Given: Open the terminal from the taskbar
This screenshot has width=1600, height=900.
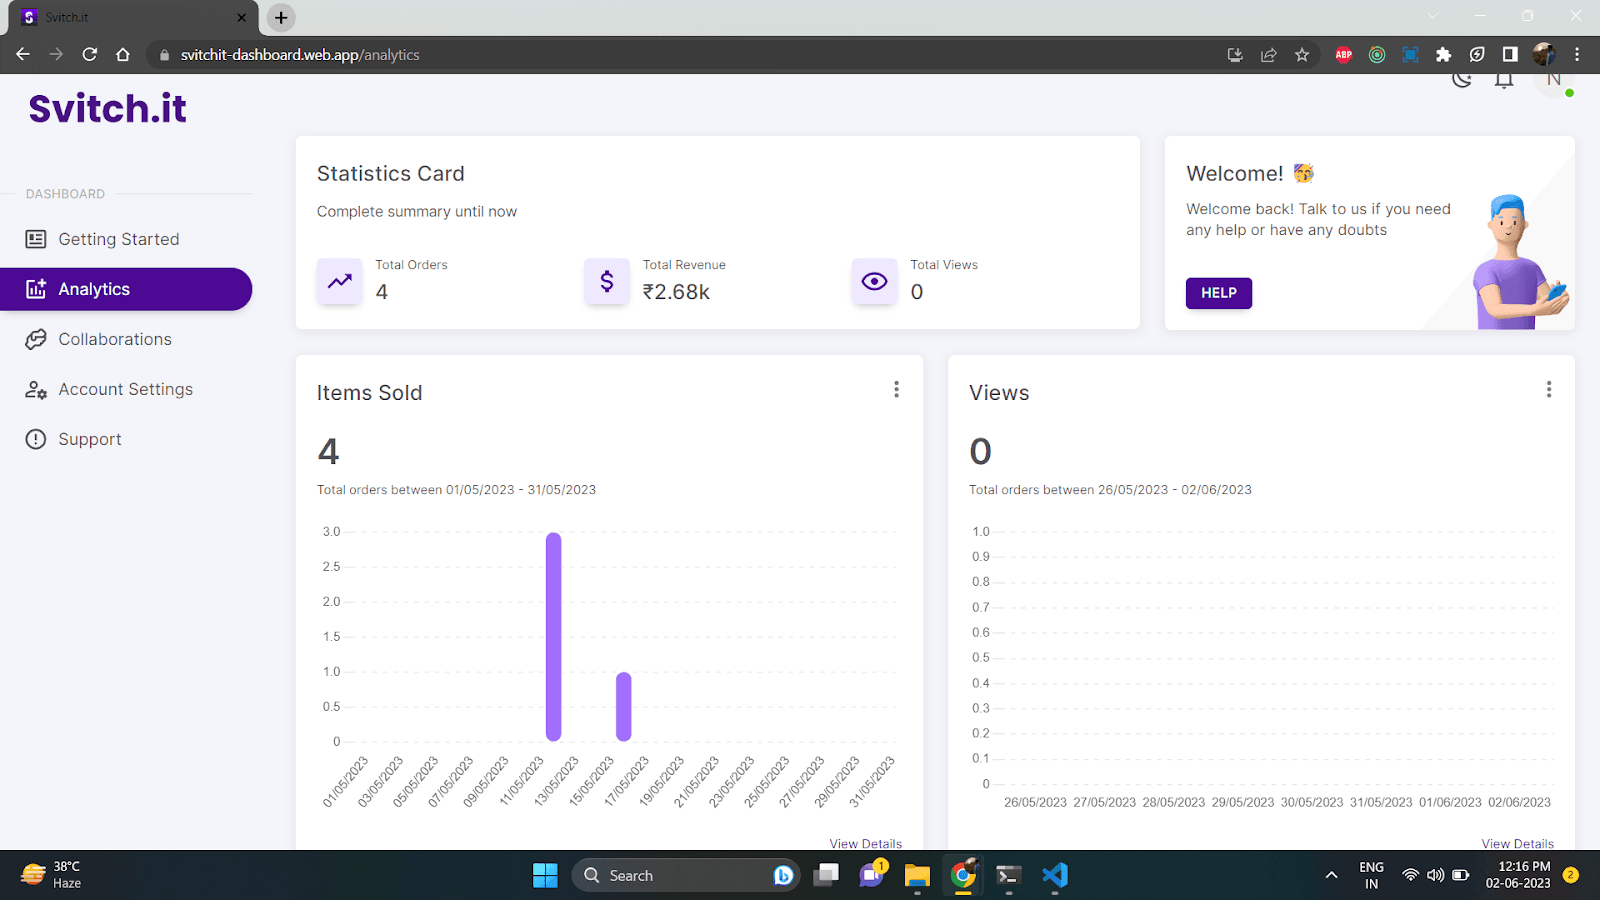Looking at the screenshot, I should point(1008,875).
